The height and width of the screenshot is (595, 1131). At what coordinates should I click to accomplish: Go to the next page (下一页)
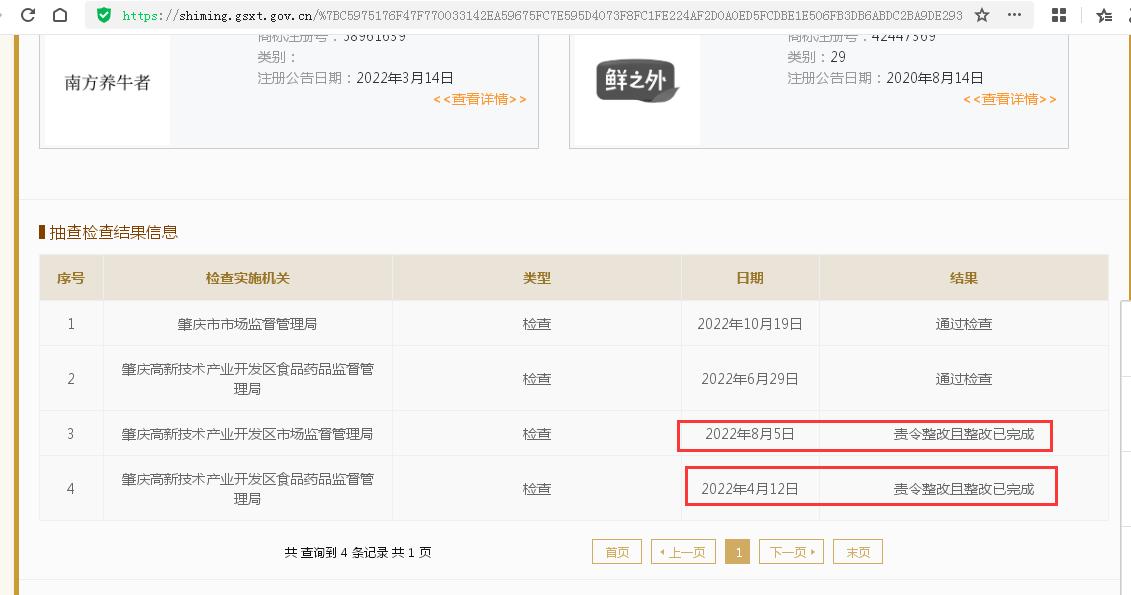coord(791,552)
